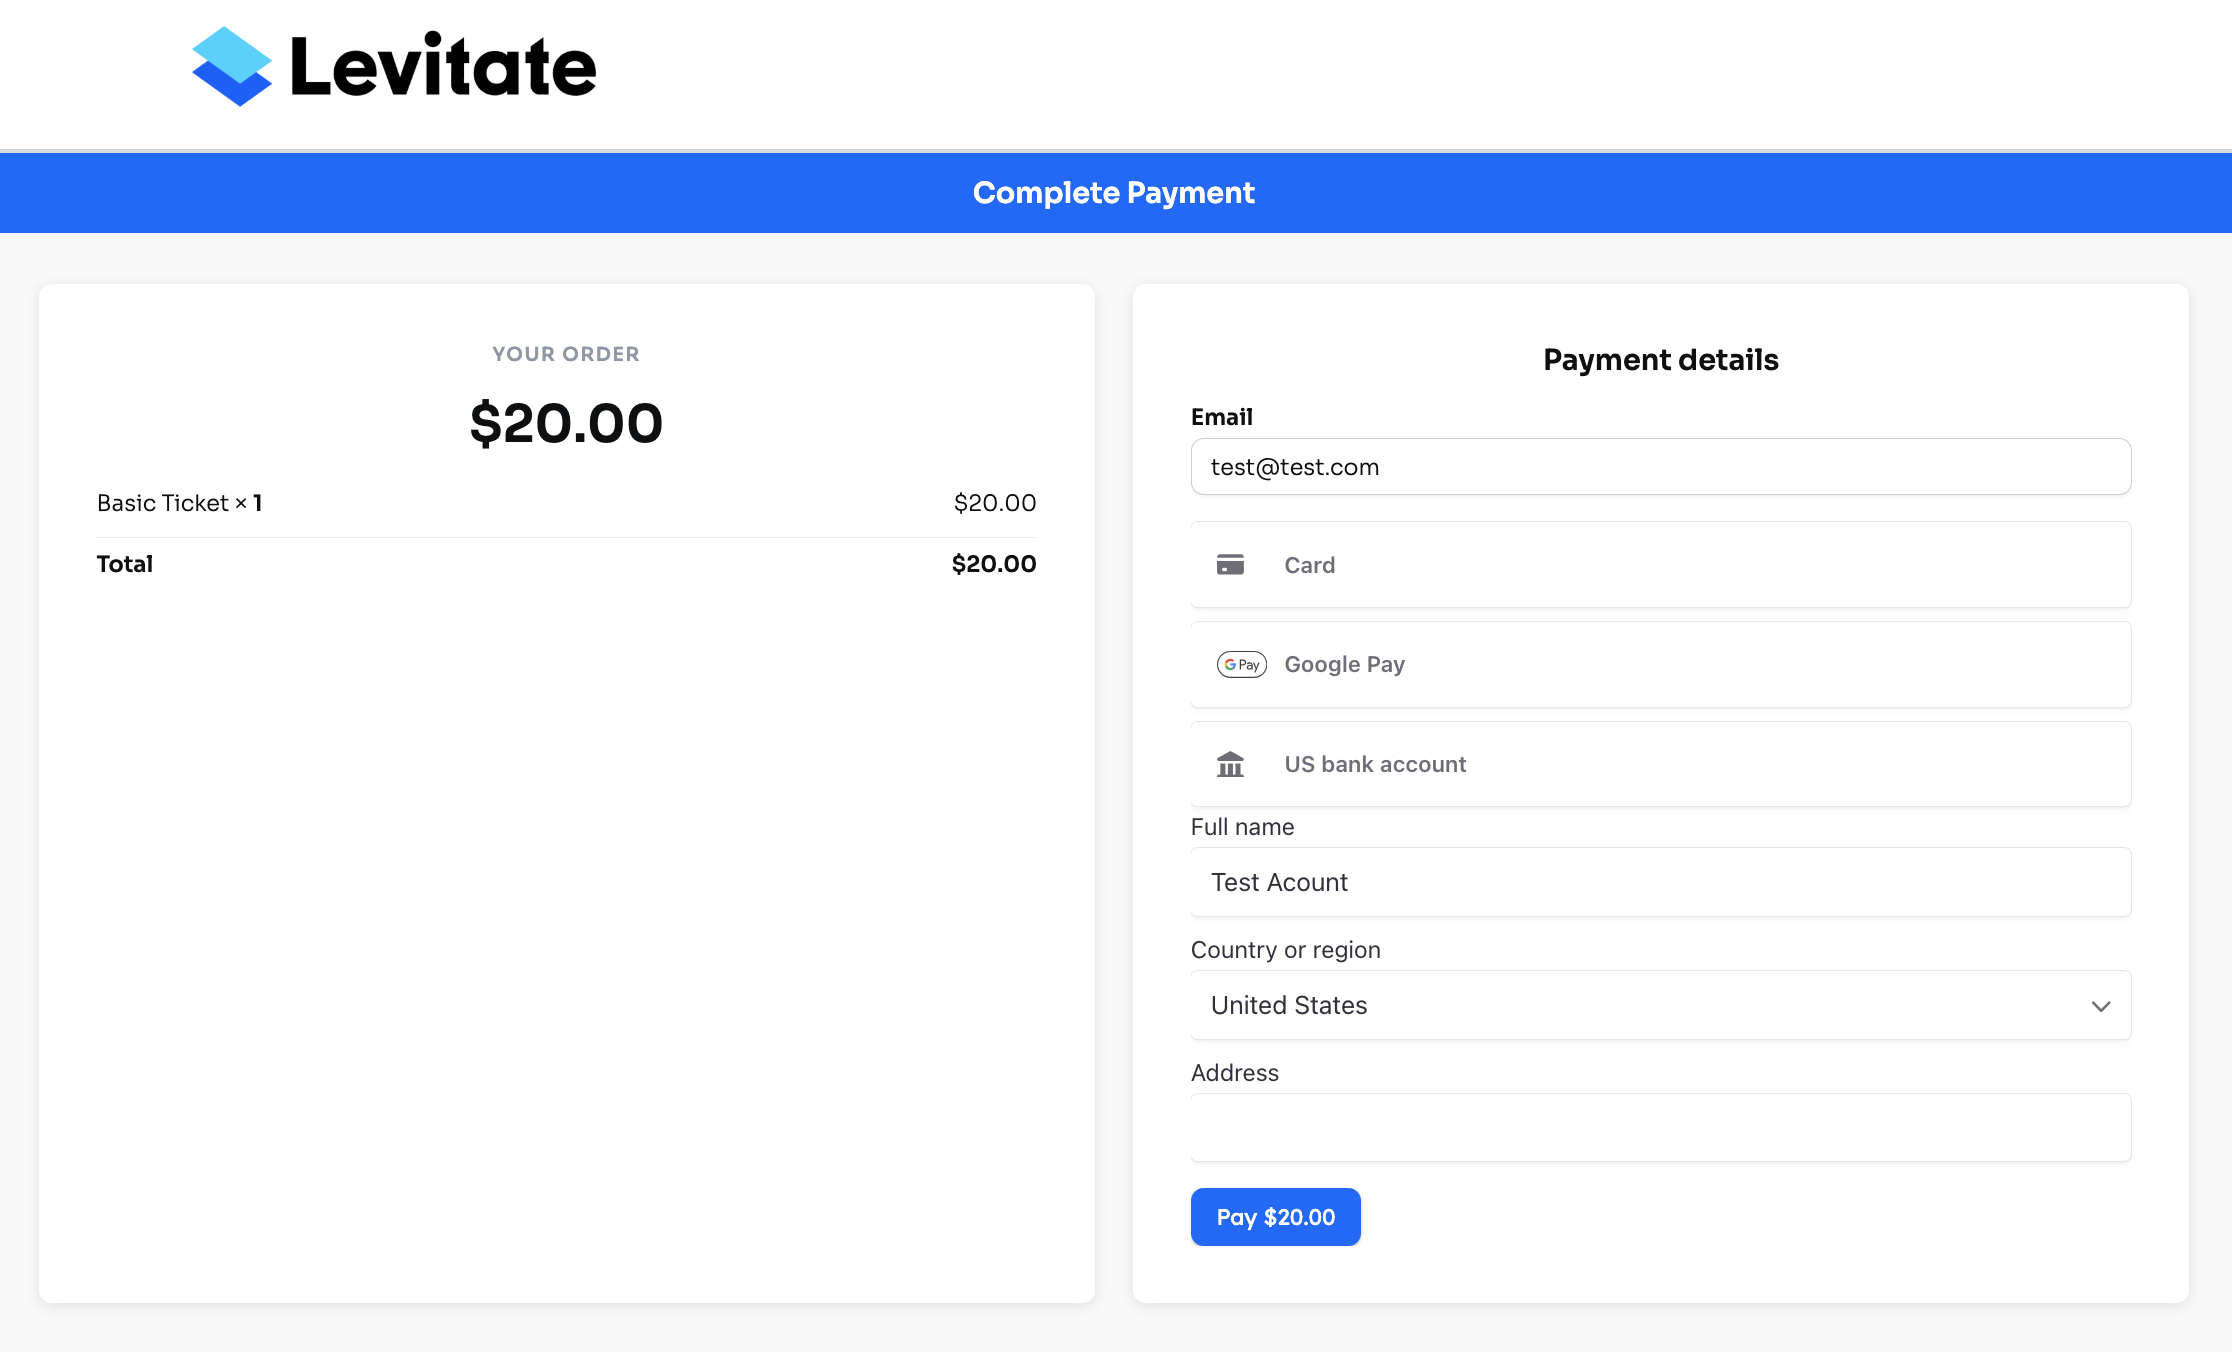This screenshot has width=2232, height=1352.
Task: Select US bank account payment option
Action: (1660, 764)
